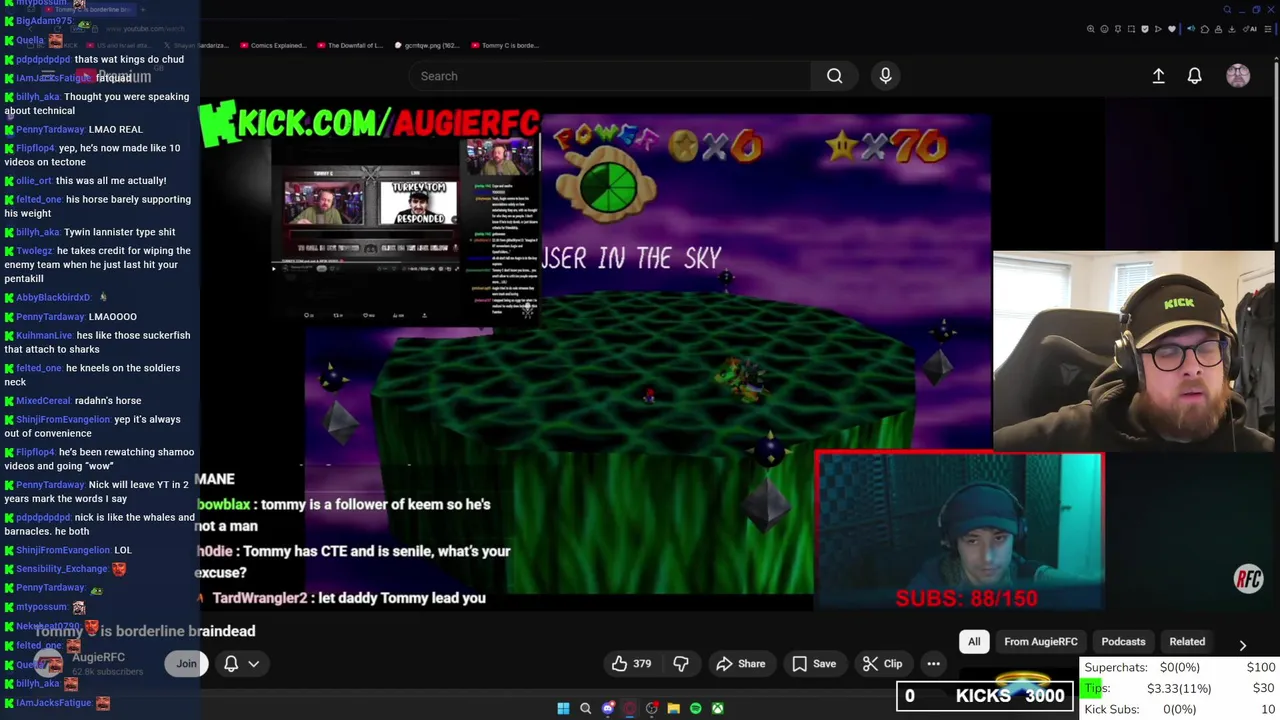The width and height of the screenshot is (1280, 720).
Task: Click the Join channel button
Action: click(186, 664)
